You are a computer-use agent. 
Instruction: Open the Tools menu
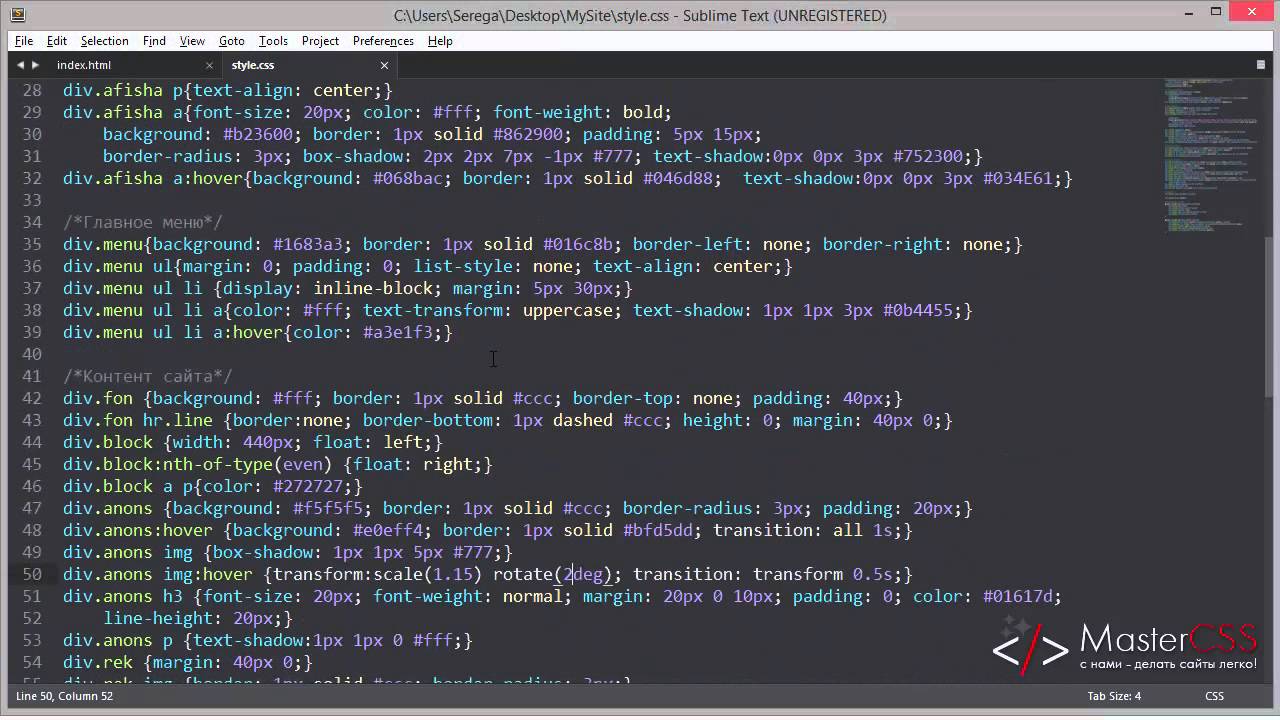(x=273, y=41)
